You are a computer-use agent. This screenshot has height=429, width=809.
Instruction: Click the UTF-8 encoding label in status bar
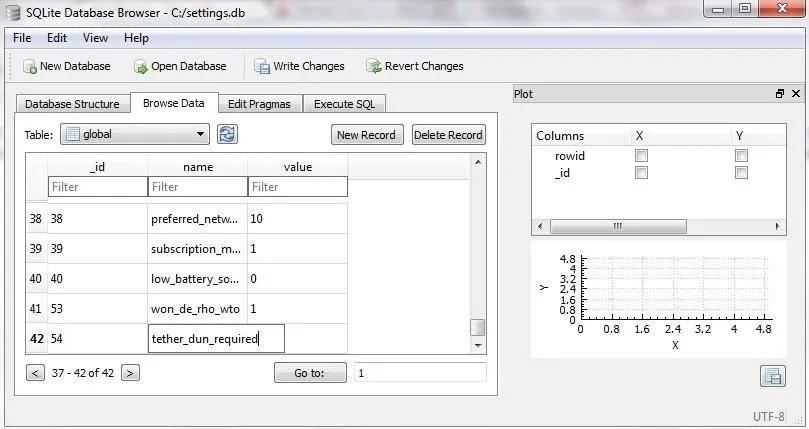click(x=769, y=416)
